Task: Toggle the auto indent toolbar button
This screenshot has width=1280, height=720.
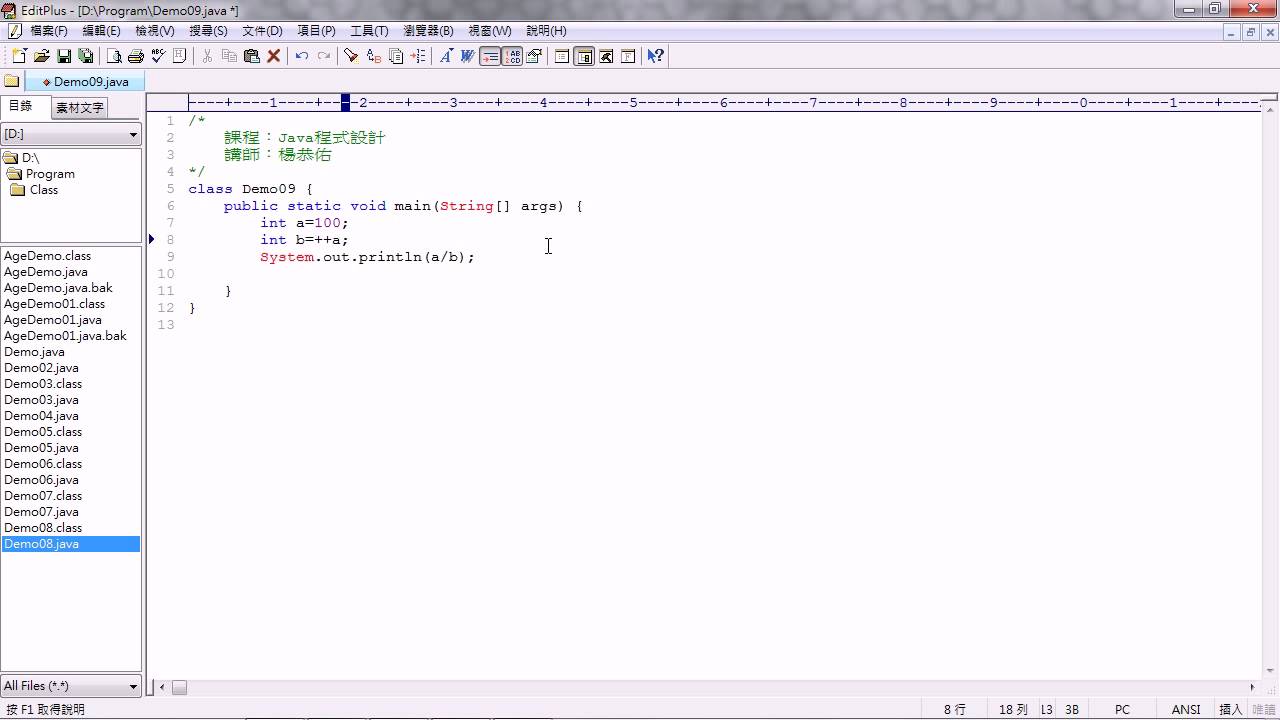Action: coord(490,56)
